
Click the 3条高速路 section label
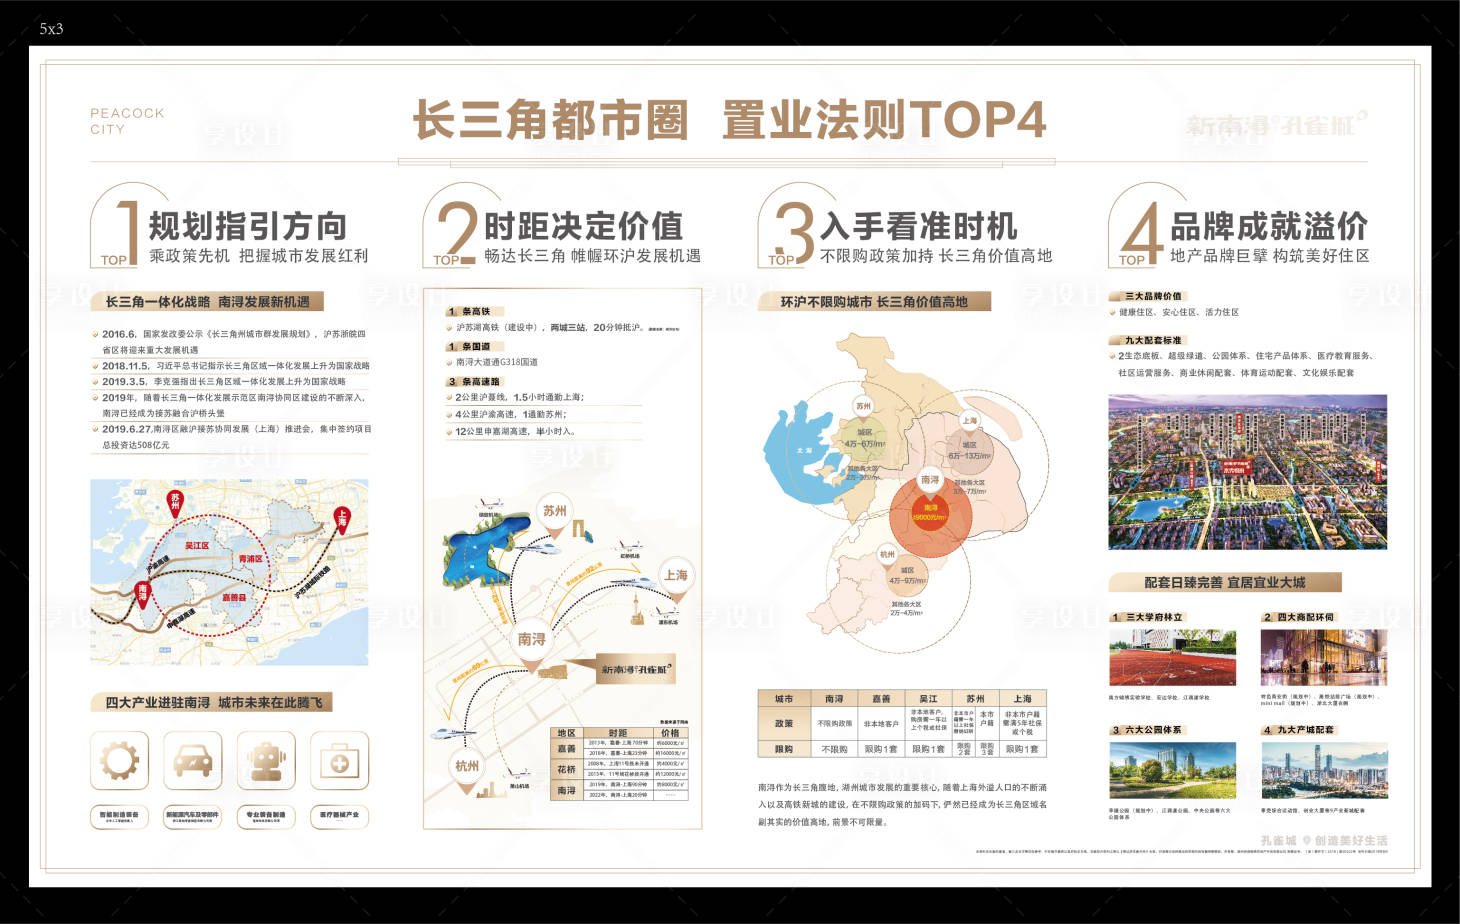(x=475, y=382)
